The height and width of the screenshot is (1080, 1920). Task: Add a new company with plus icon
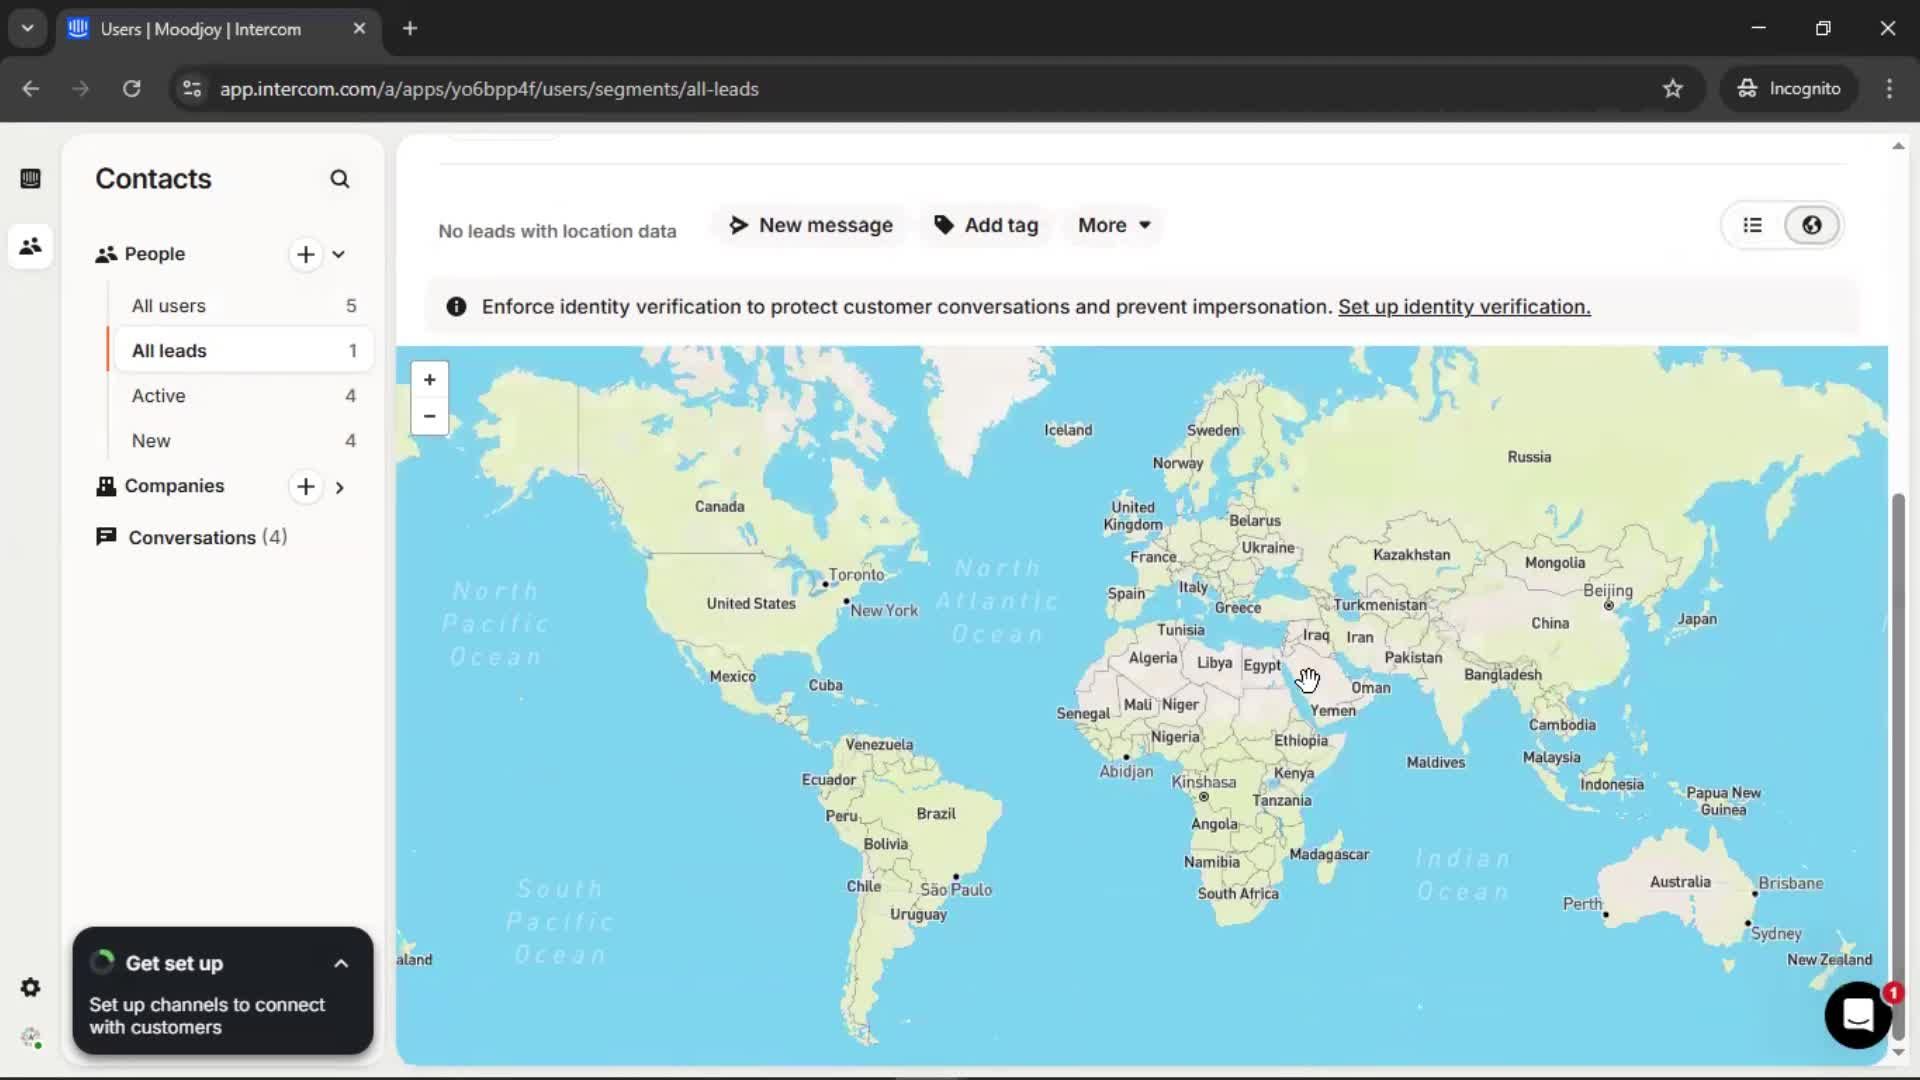click(306, 487)
